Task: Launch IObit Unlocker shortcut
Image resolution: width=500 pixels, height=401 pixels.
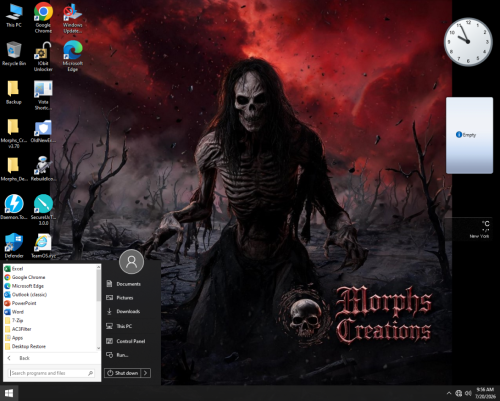Action: 43,56
